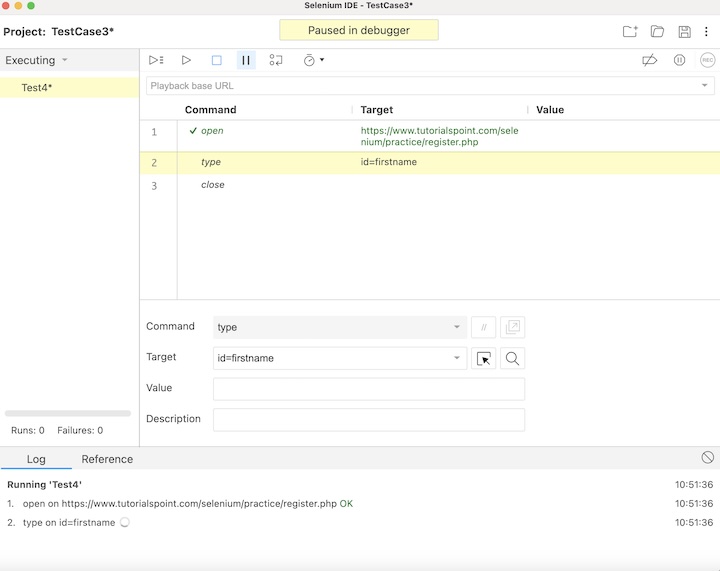Switch to the Reference tab

point(107,459)
